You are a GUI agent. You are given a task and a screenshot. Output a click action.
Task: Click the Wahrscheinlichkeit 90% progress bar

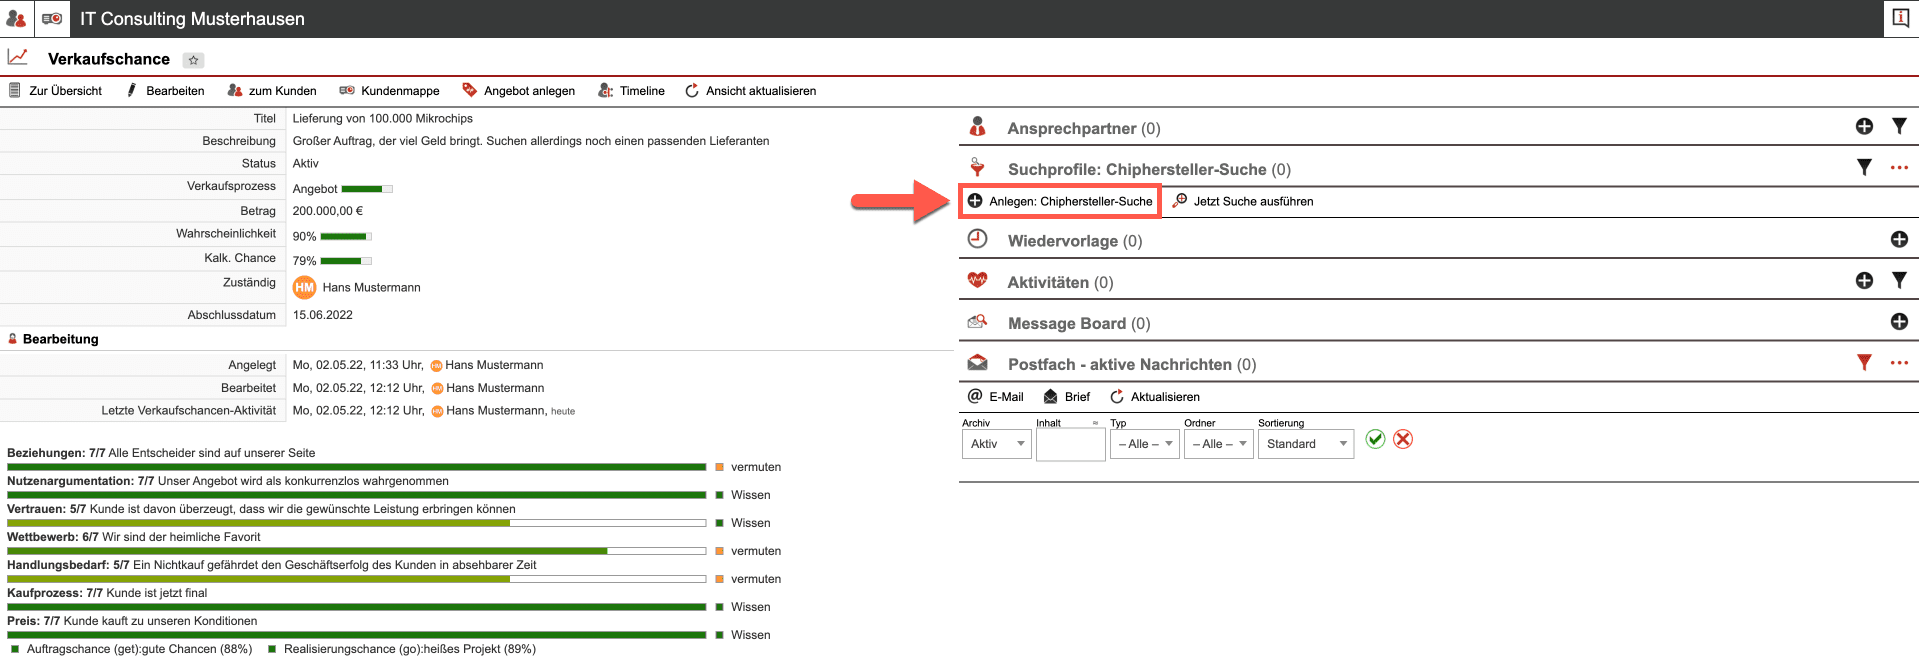tap(345, 237)
